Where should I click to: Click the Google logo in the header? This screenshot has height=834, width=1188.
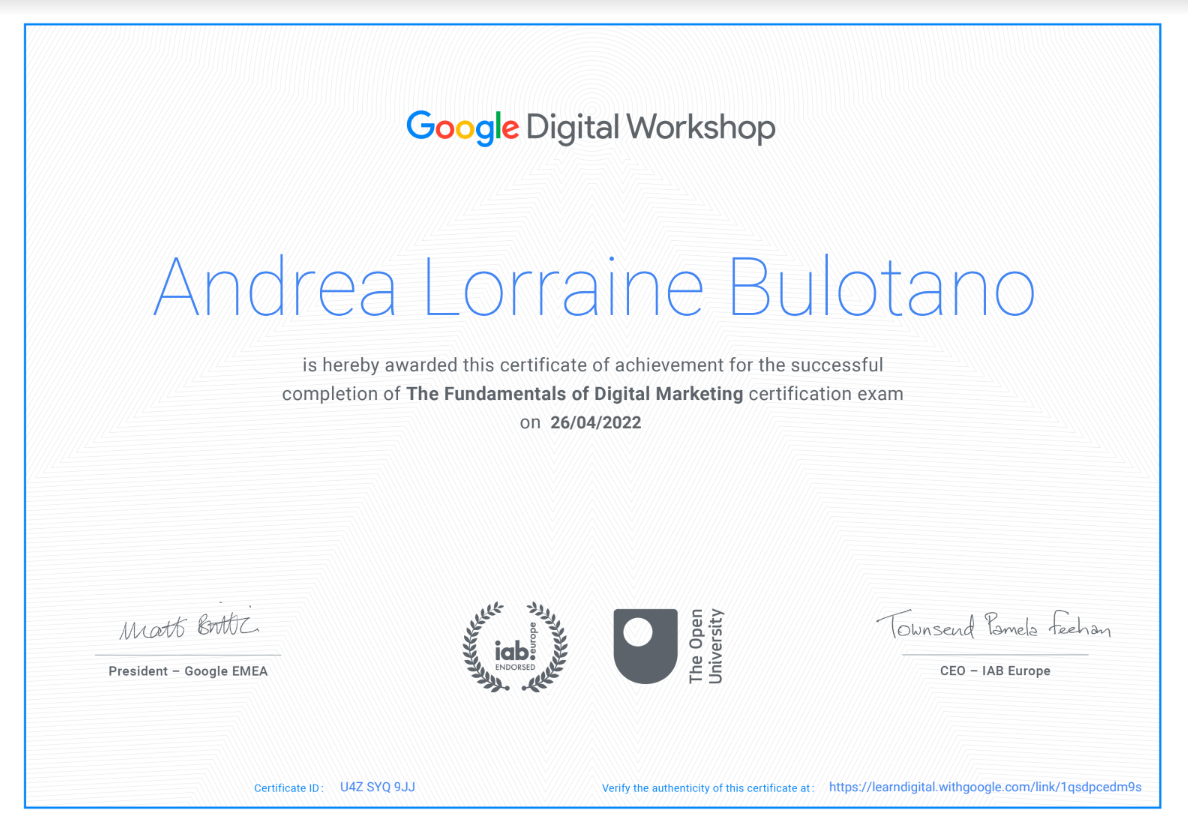coord(462,128)
